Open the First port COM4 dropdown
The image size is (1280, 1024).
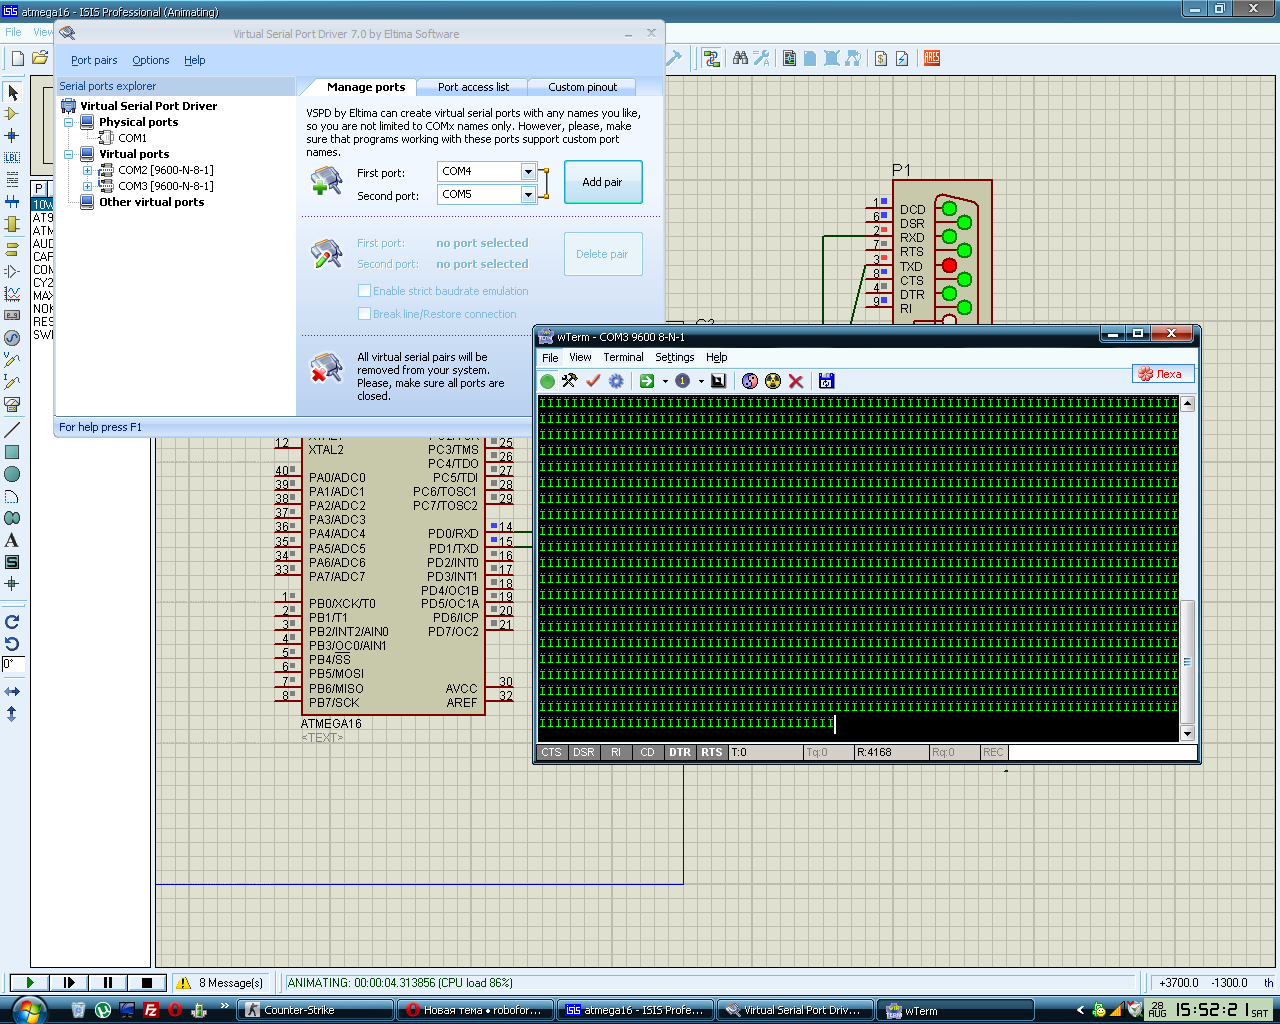click(528, 172)
